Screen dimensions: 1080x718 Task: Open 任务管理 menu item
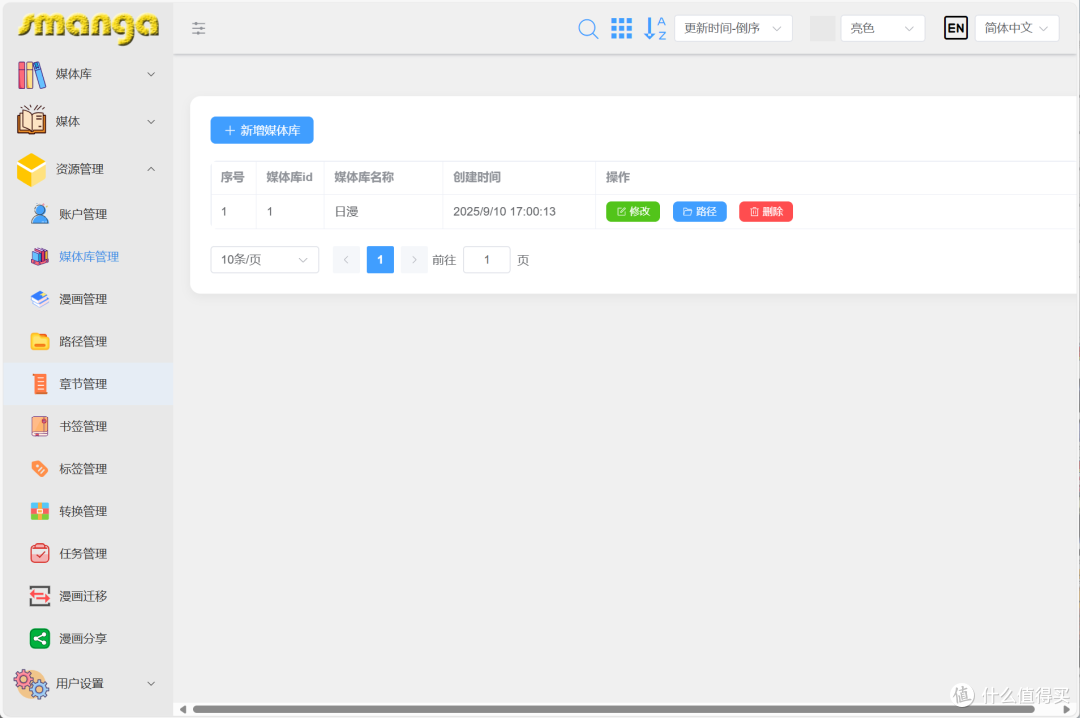point(88,553)
